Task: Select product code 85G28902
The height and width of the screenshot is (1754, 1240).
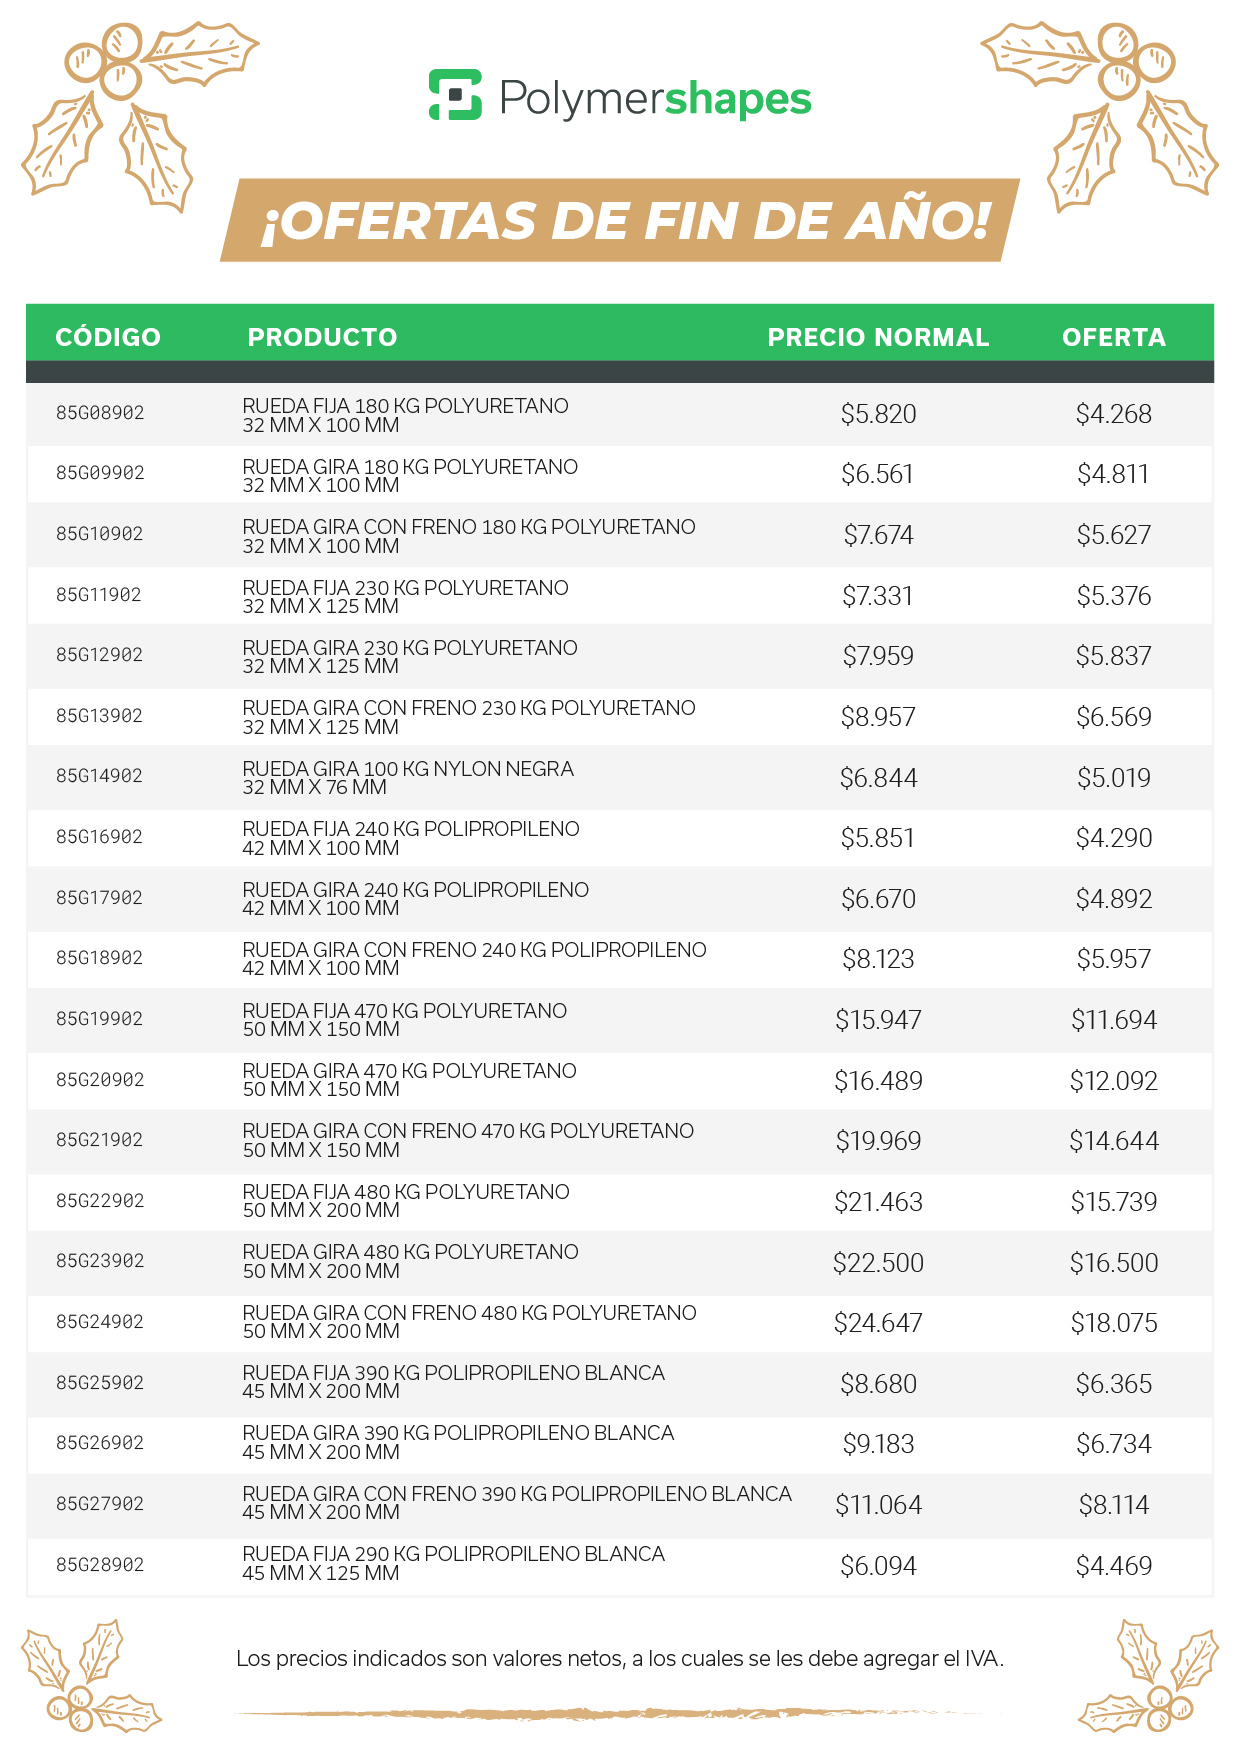Action: click(x=100, y=1565)
